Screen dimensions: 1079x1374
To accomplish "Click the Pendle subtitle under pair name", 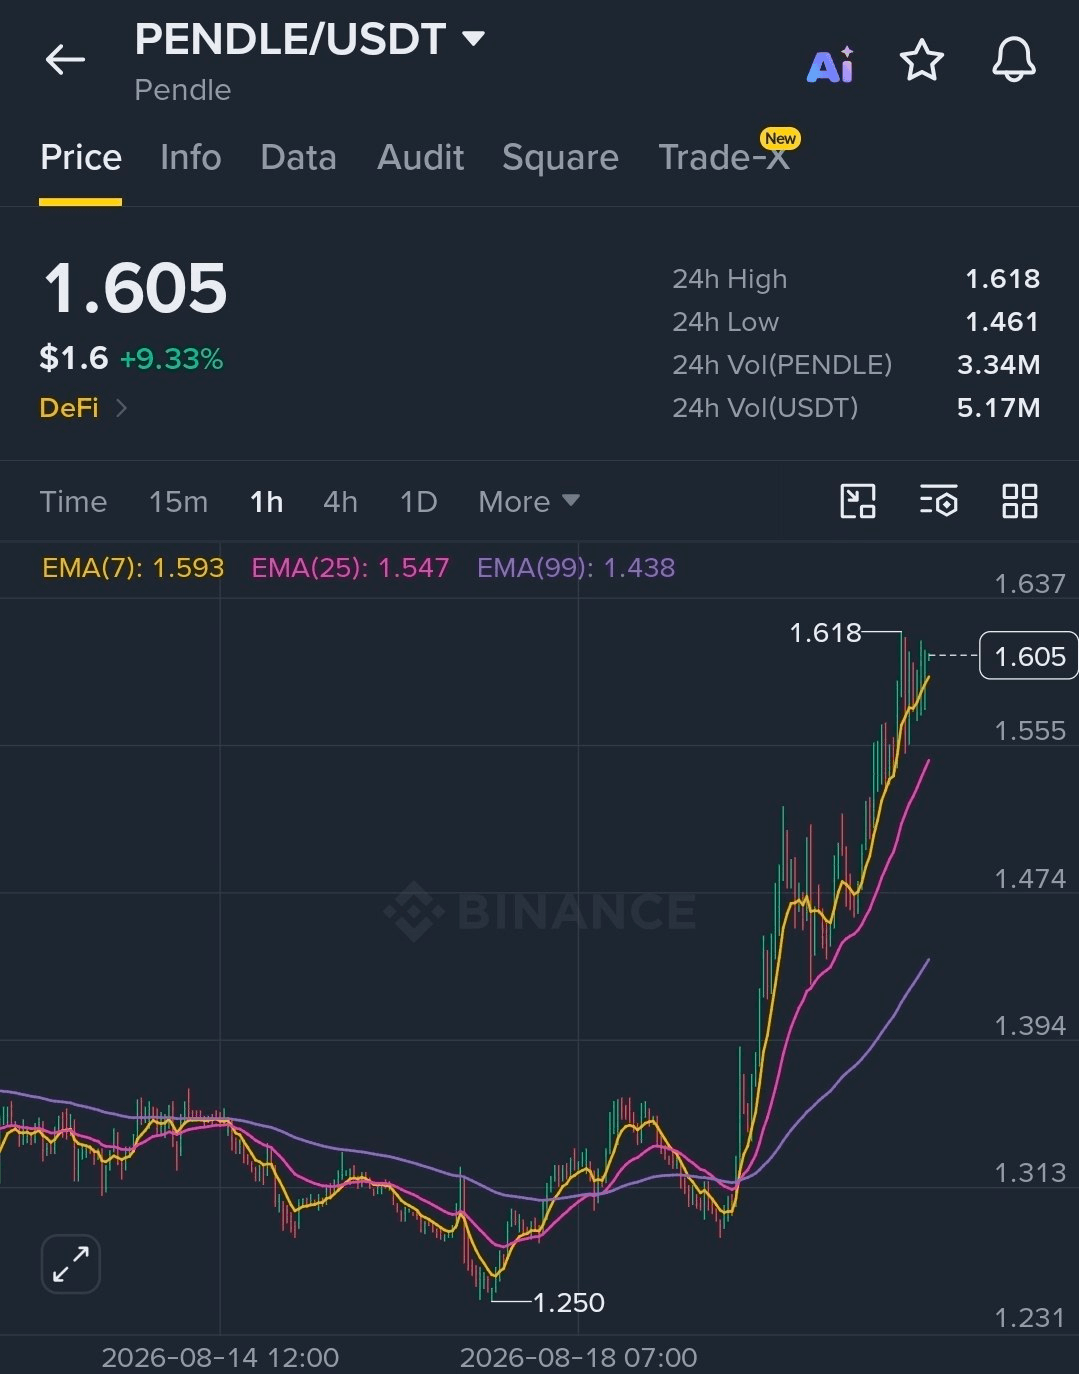I will click(x=183, y=90).
